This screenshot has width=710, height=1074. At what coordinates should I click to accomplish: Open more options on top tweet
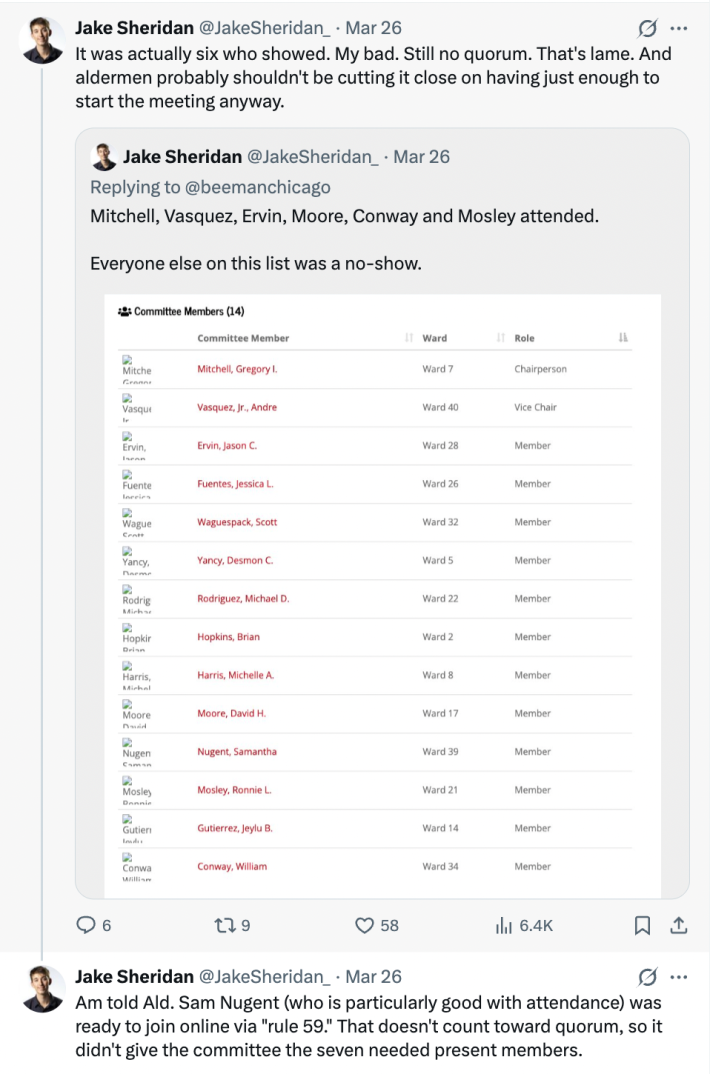pyautogui.click(x=679, y=28)
